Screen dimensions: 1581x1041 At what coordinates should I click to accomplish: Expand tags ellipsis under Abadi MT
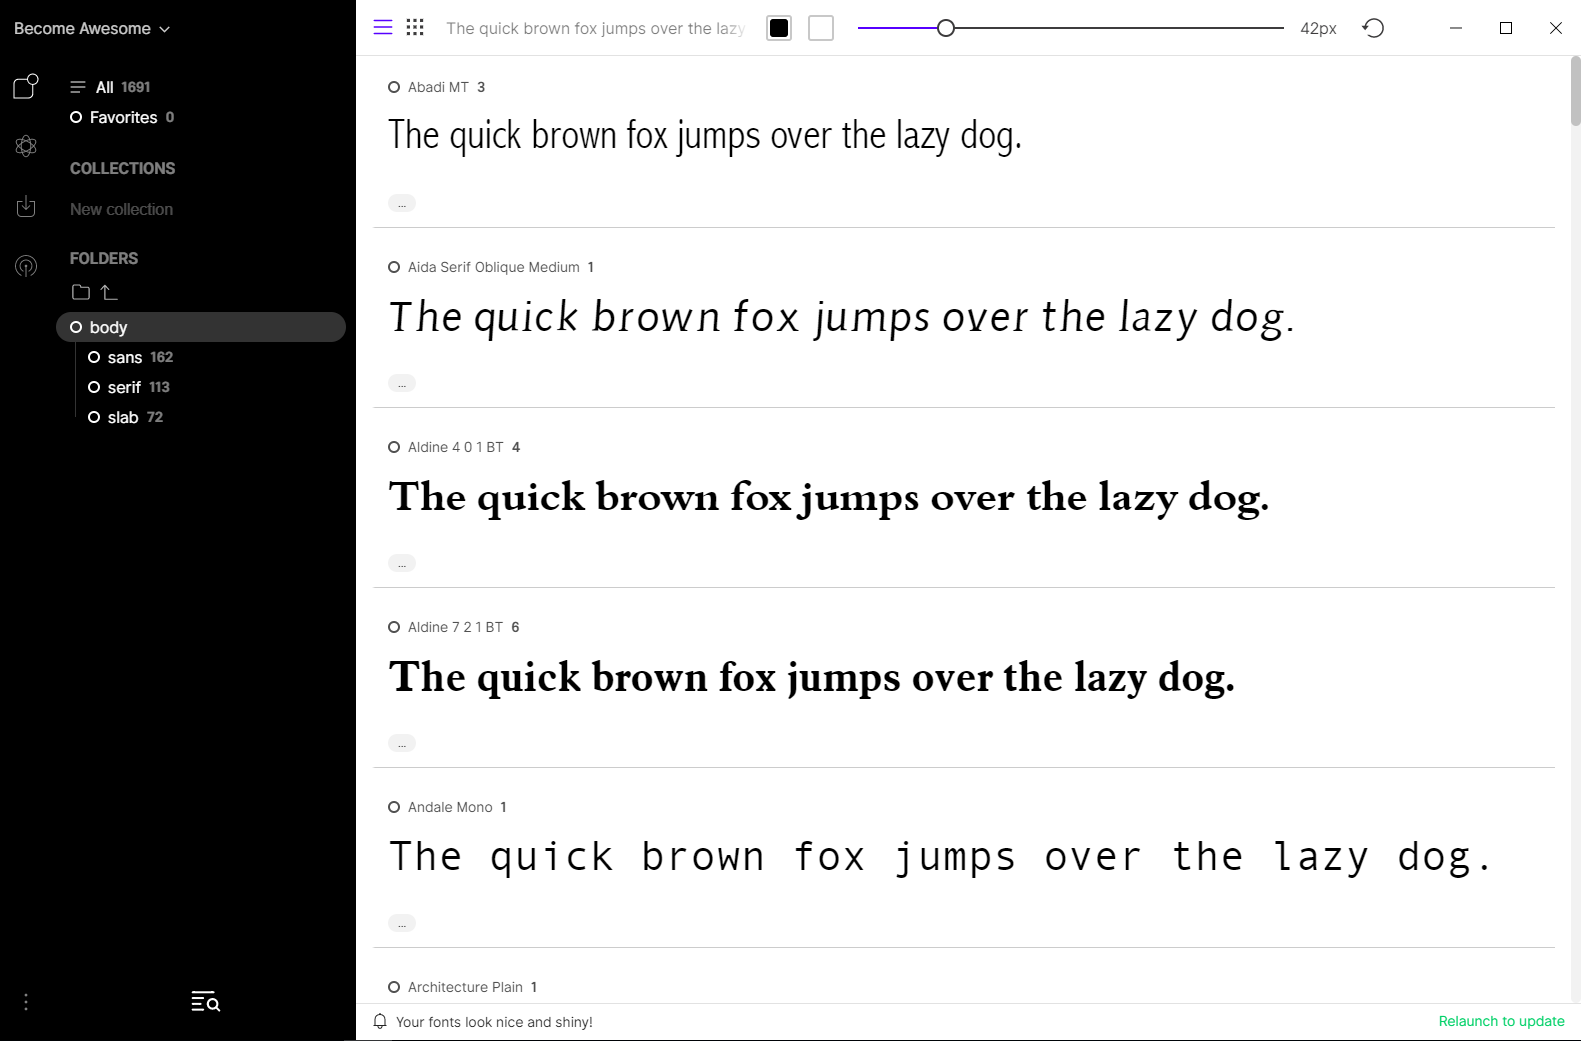click(402, 203)
